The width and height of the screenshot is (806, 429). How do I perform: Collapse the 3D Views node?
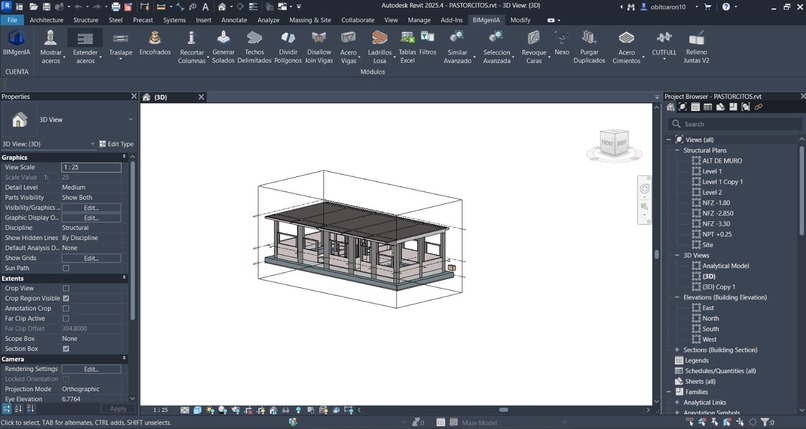point(677,255)
